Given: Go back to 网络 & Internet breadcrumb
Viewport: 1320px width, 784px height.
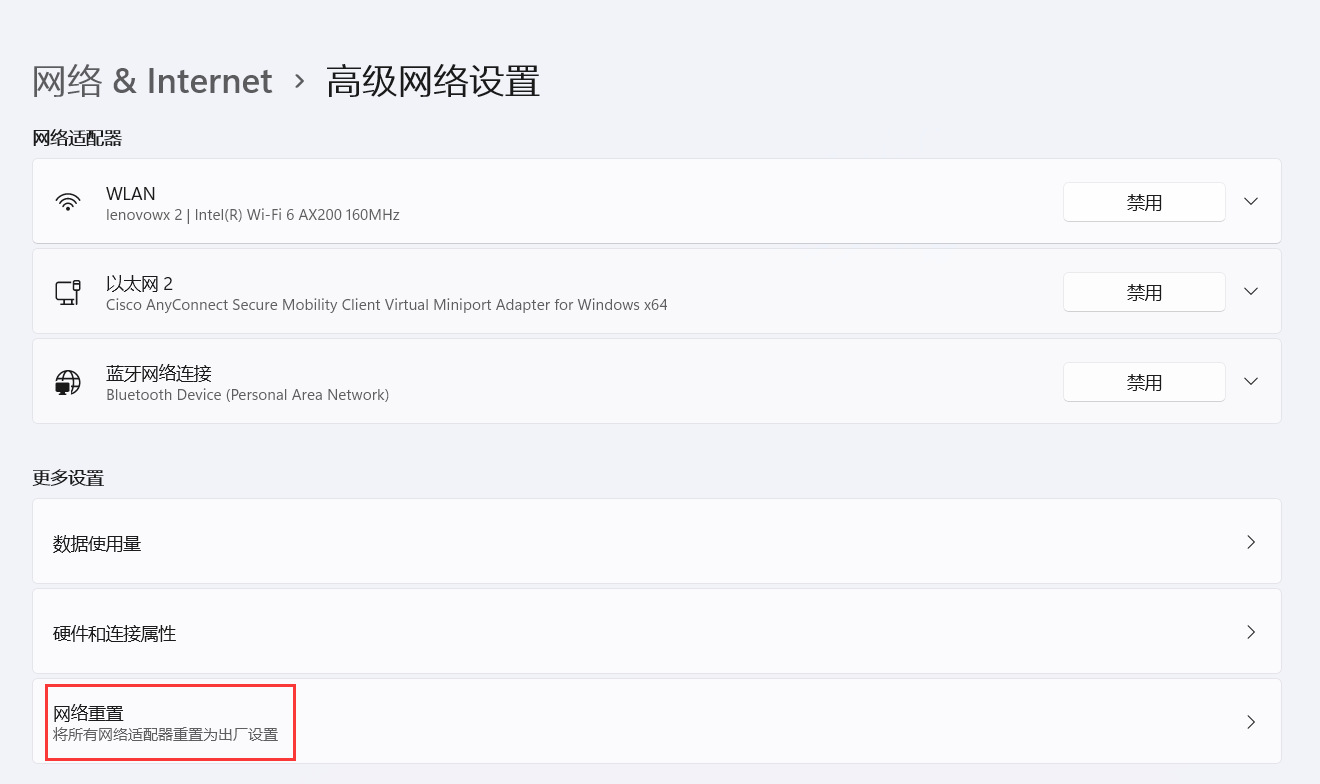Looking at the screenshot, I should pos(152,81).
